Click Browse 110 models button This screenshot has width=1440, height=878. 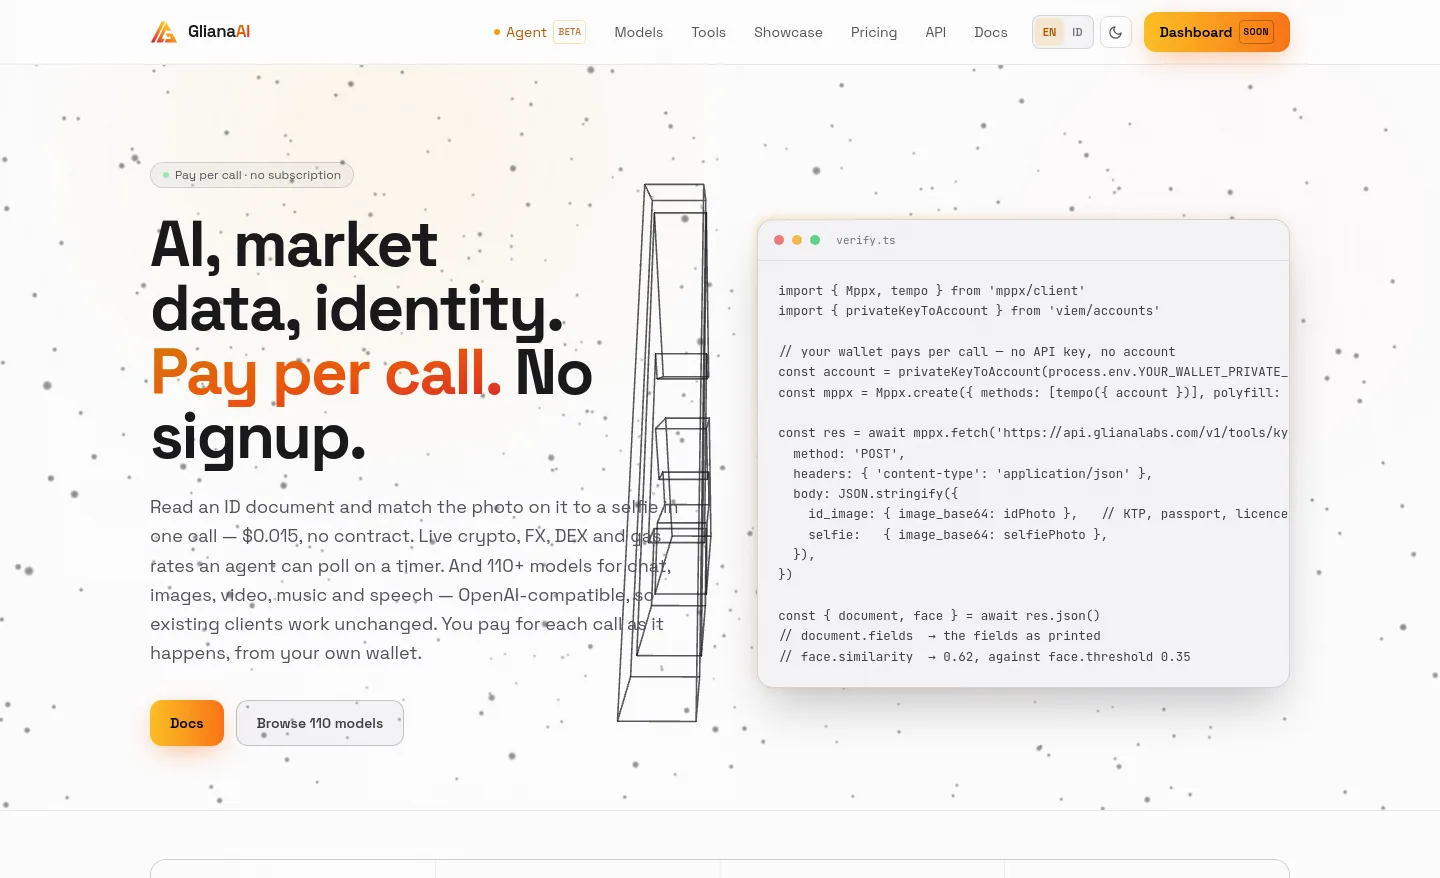point(320,723)
